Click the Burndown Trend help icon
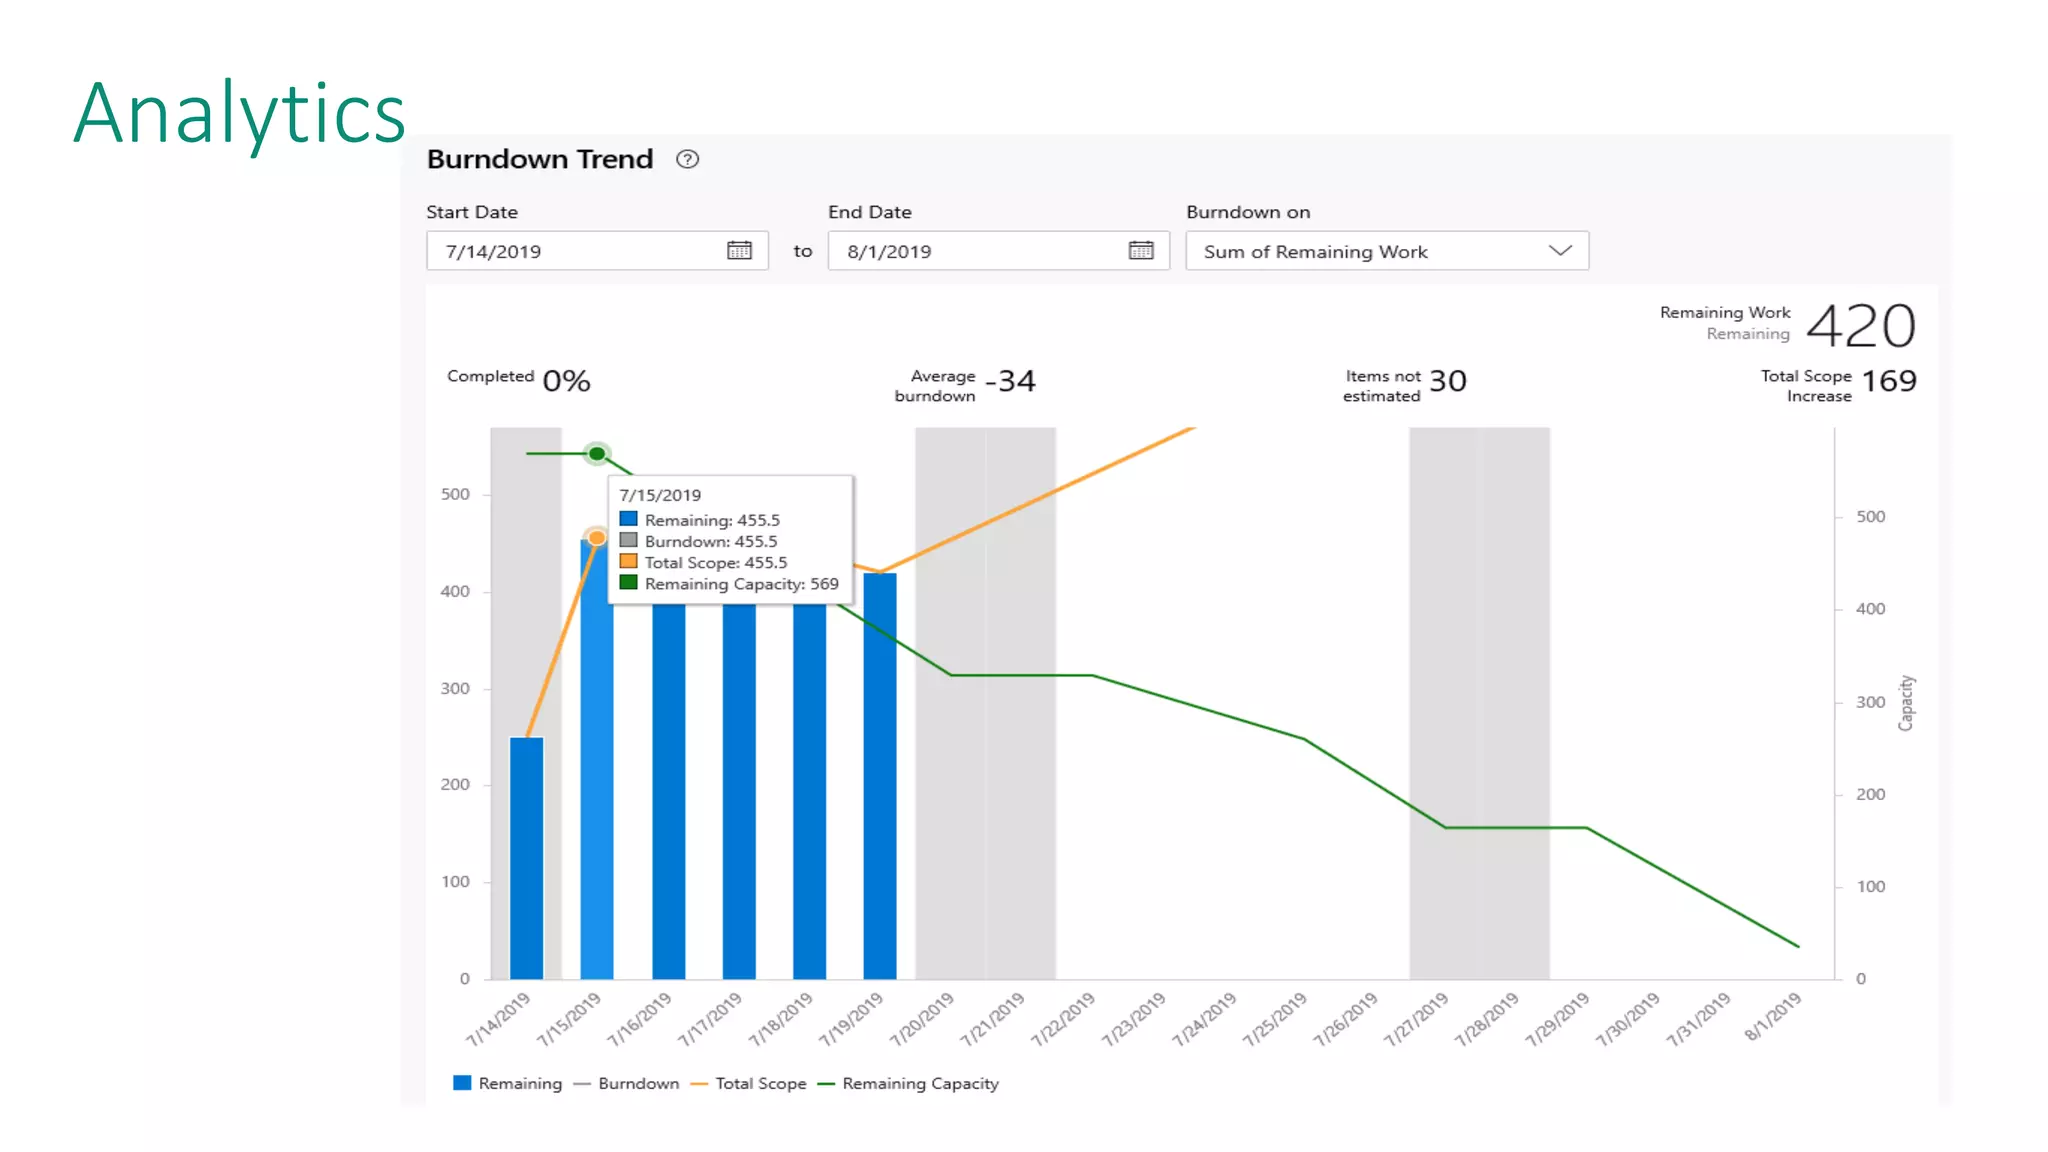This screenshot has width=2048, height=1152. click(687, 159)
